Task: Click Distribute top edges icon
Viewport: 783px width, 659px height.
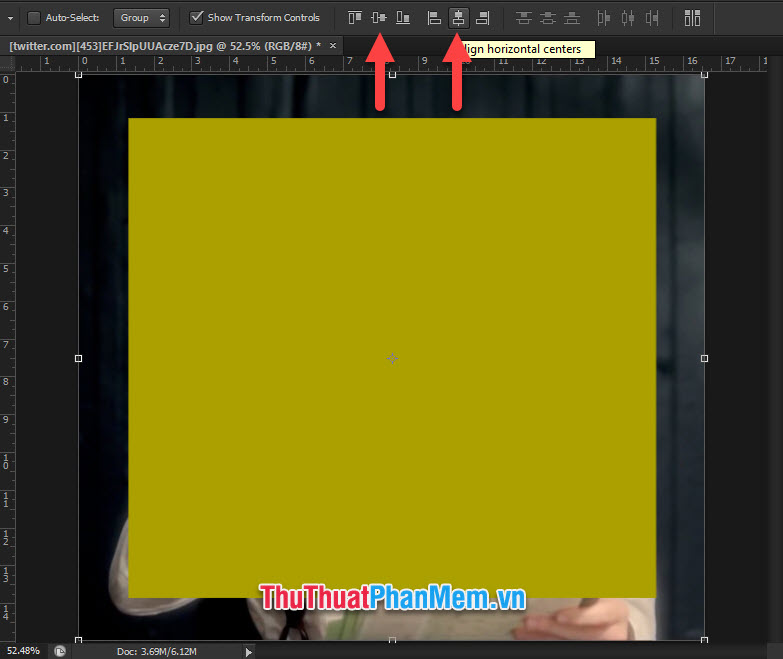Action: (523, 18)
